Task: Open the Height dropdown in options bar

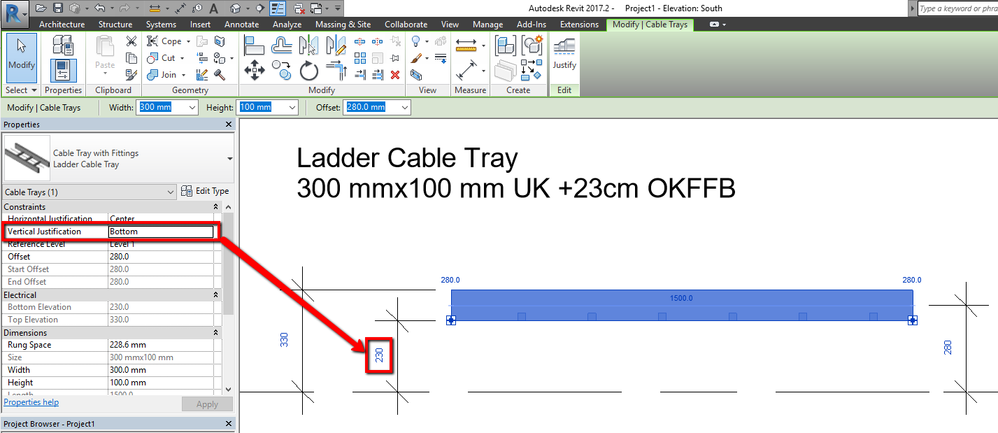Action: tap(292, 108)
